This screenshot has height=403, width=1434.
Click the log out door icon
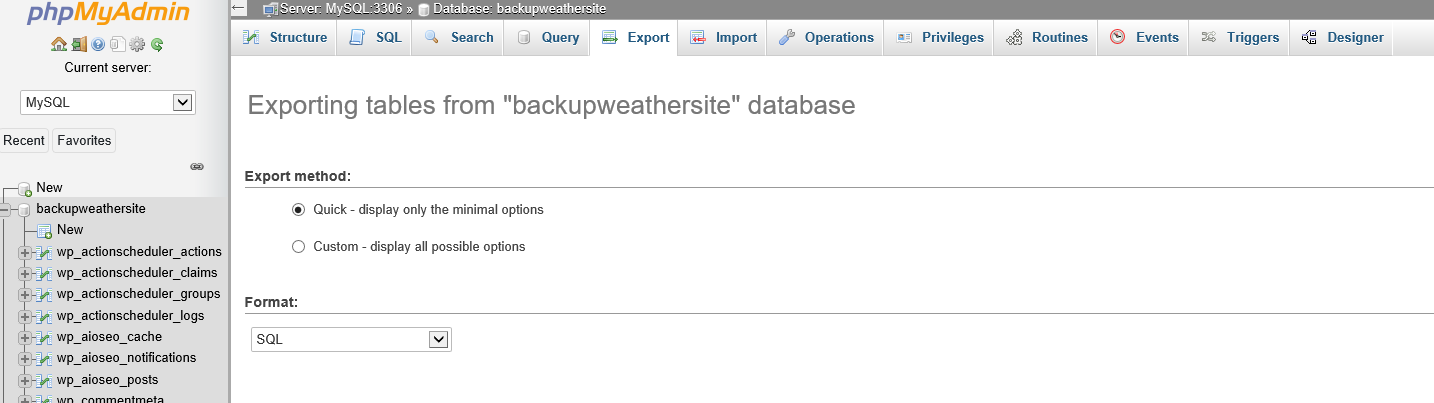pos(78,44)
